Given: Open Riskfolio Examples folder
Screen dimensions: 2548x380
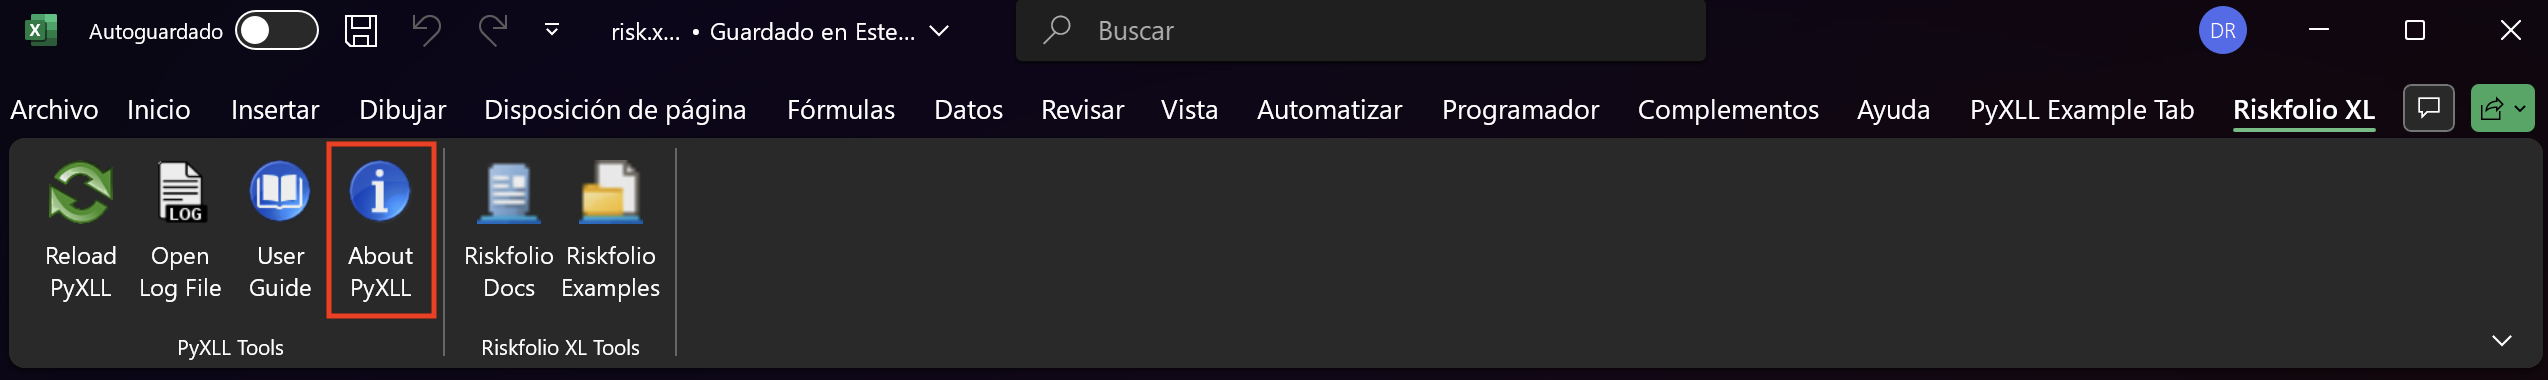Looking at the screenshot, I should pyautogui.click(x=610, y=232).
